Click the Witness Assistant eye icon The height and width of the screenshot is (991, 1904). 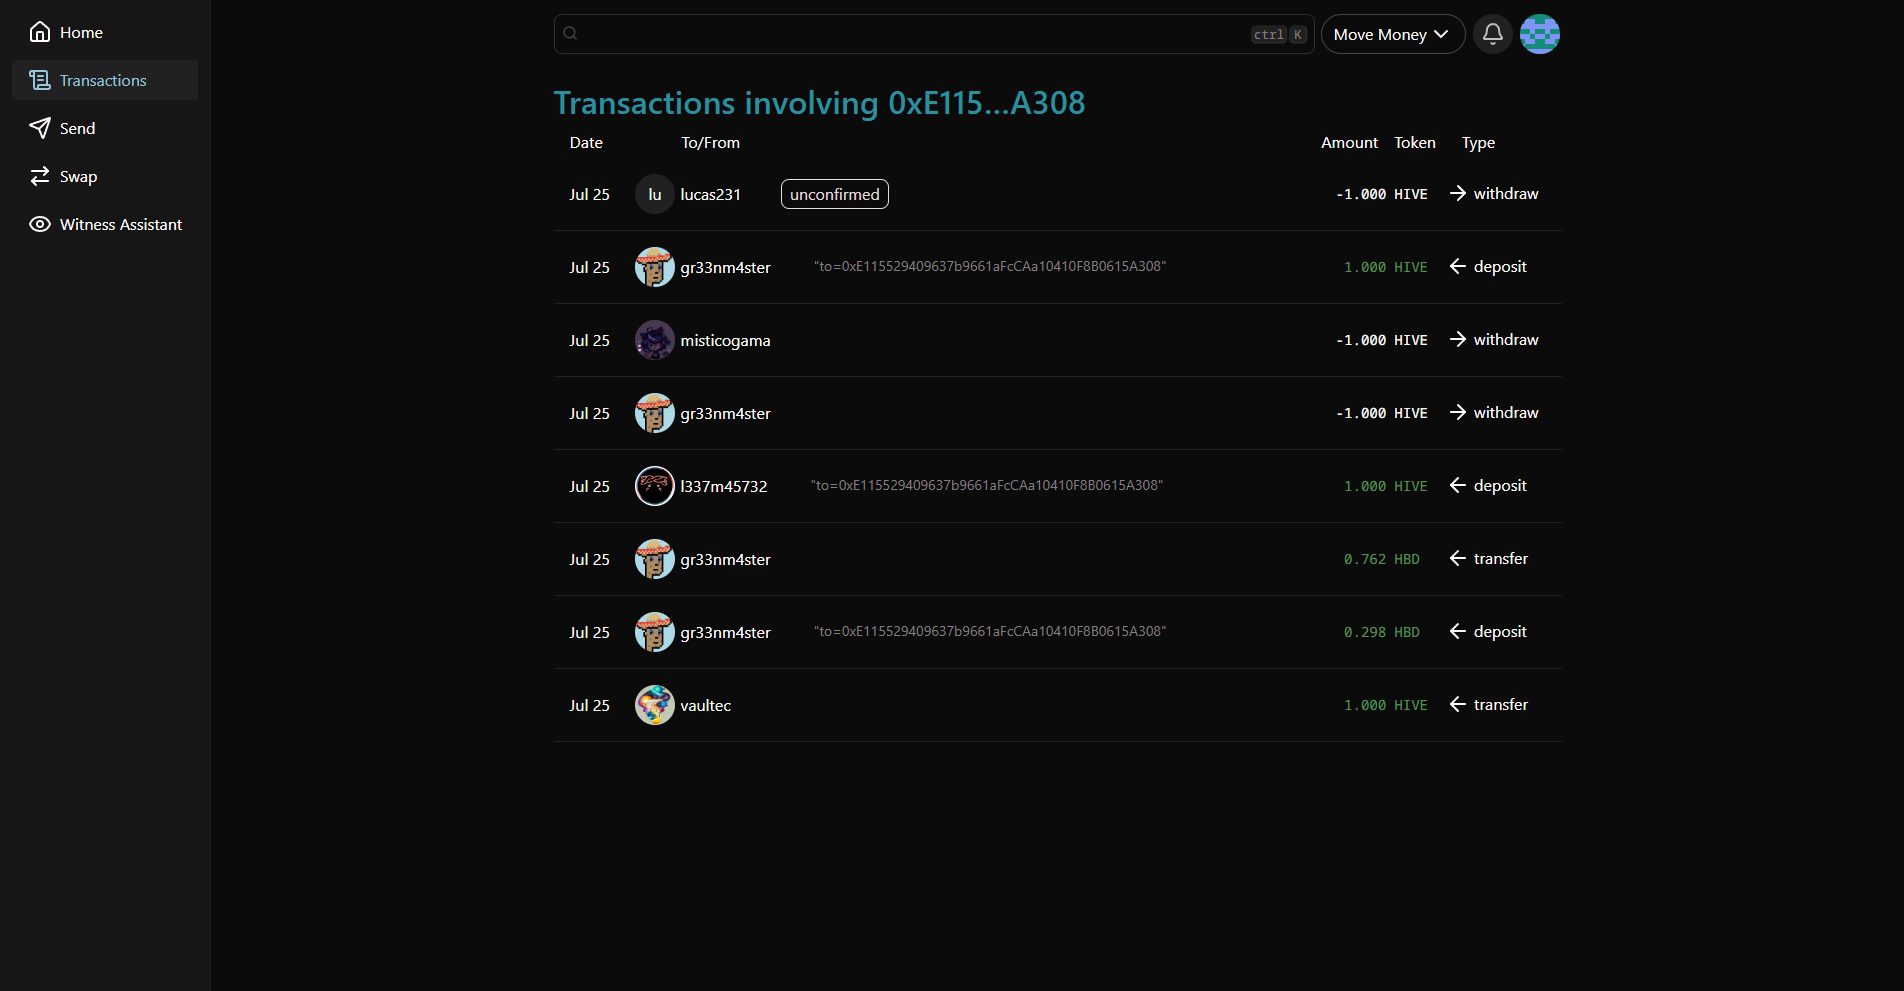(x=40, y=224)
